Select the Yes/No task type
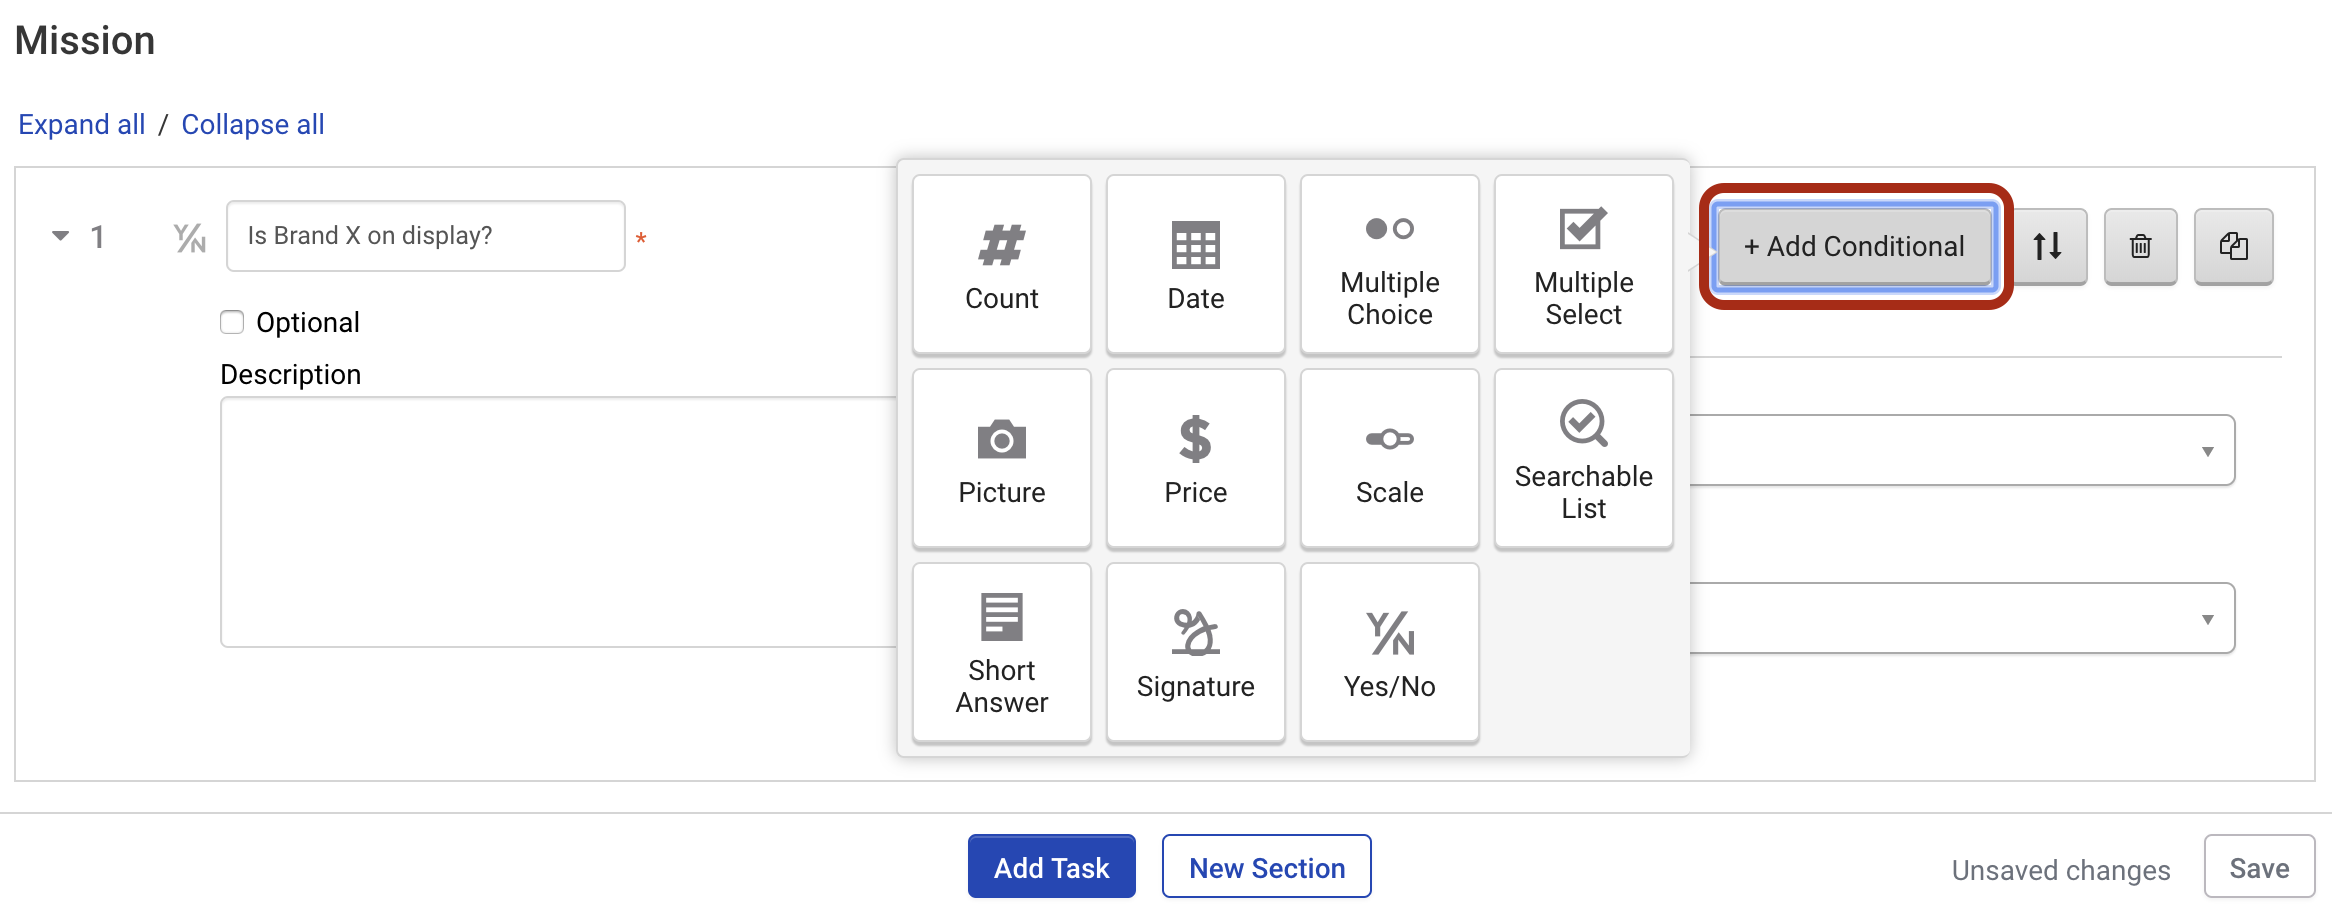 pos(1389,652)
